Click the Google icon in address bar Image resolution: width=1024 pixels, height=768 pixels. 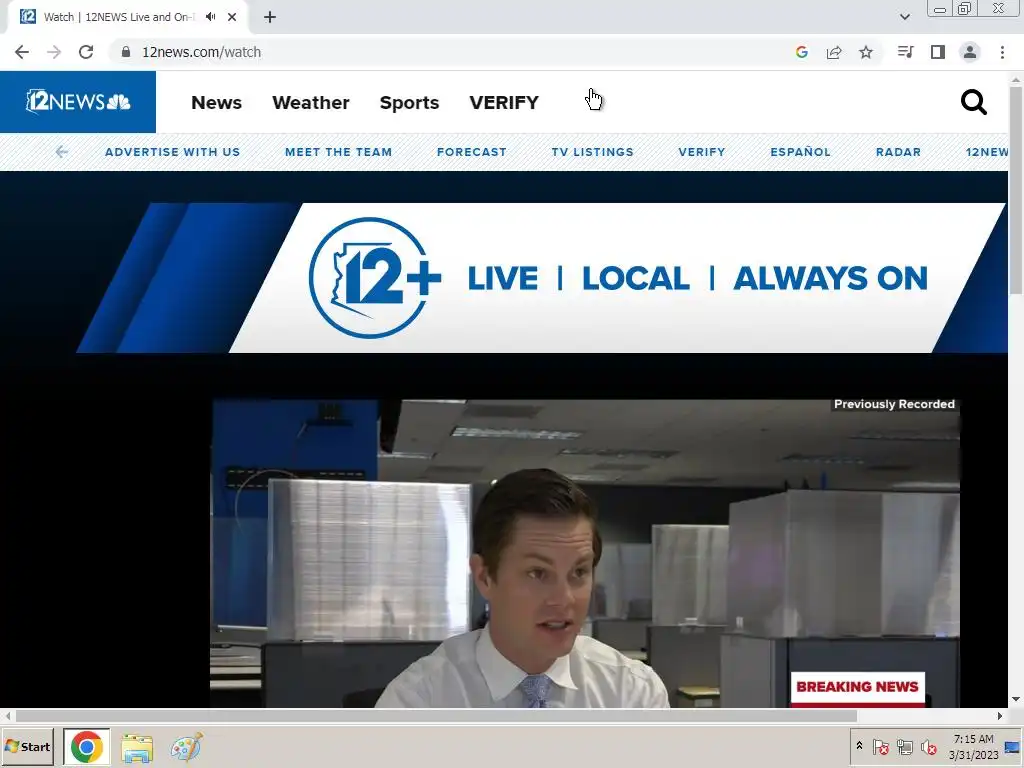point(802,52)
